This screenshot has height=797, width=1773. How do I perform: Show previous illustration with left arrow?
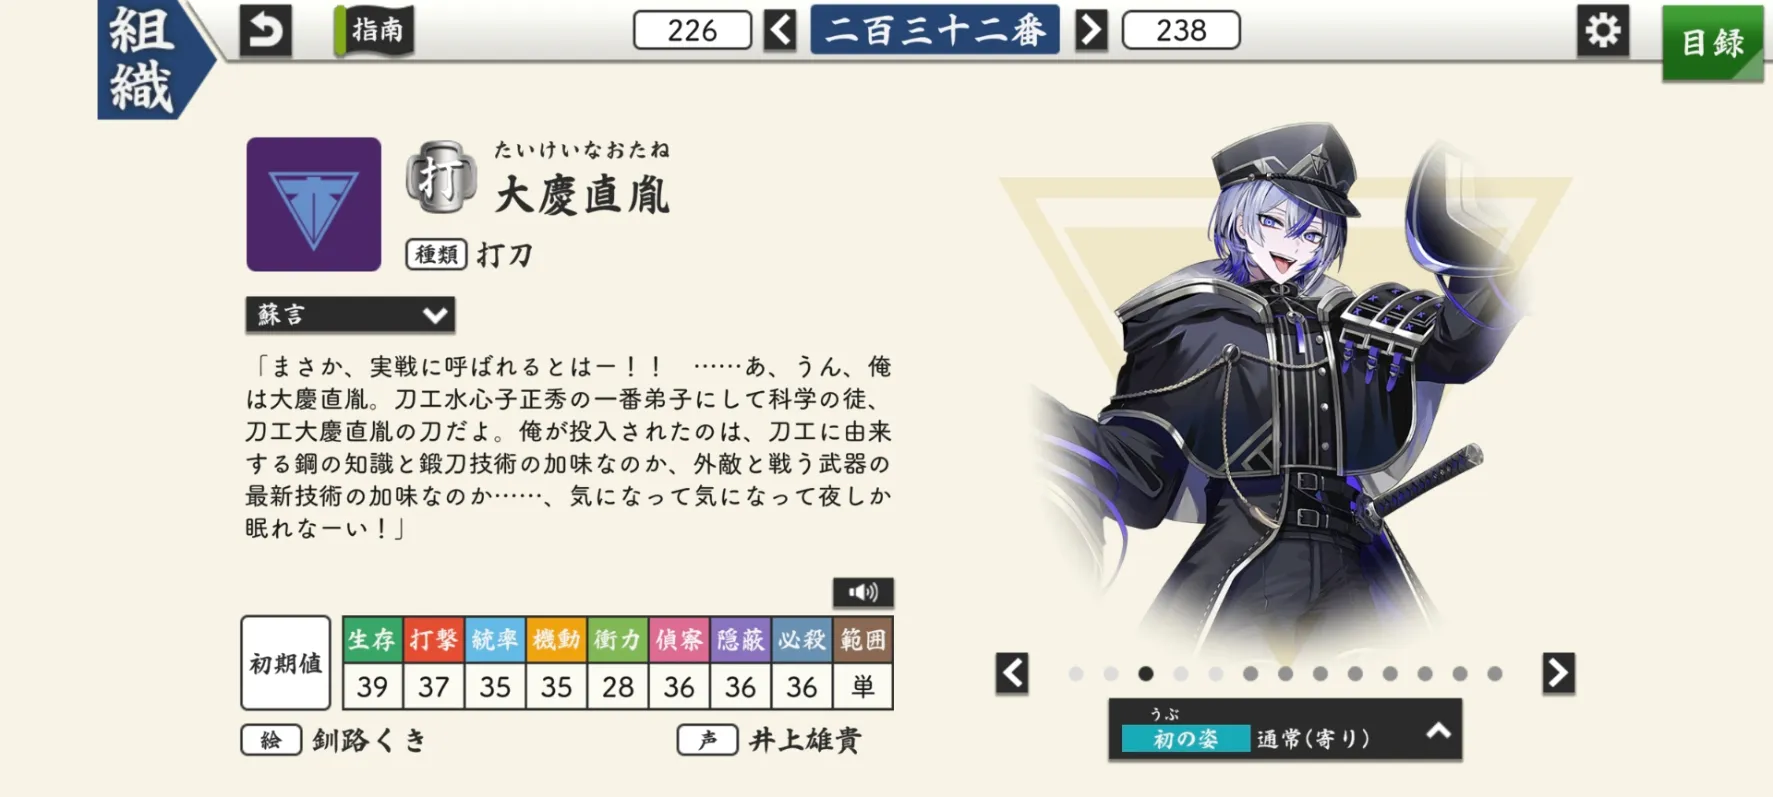(x=1012, y=673)
